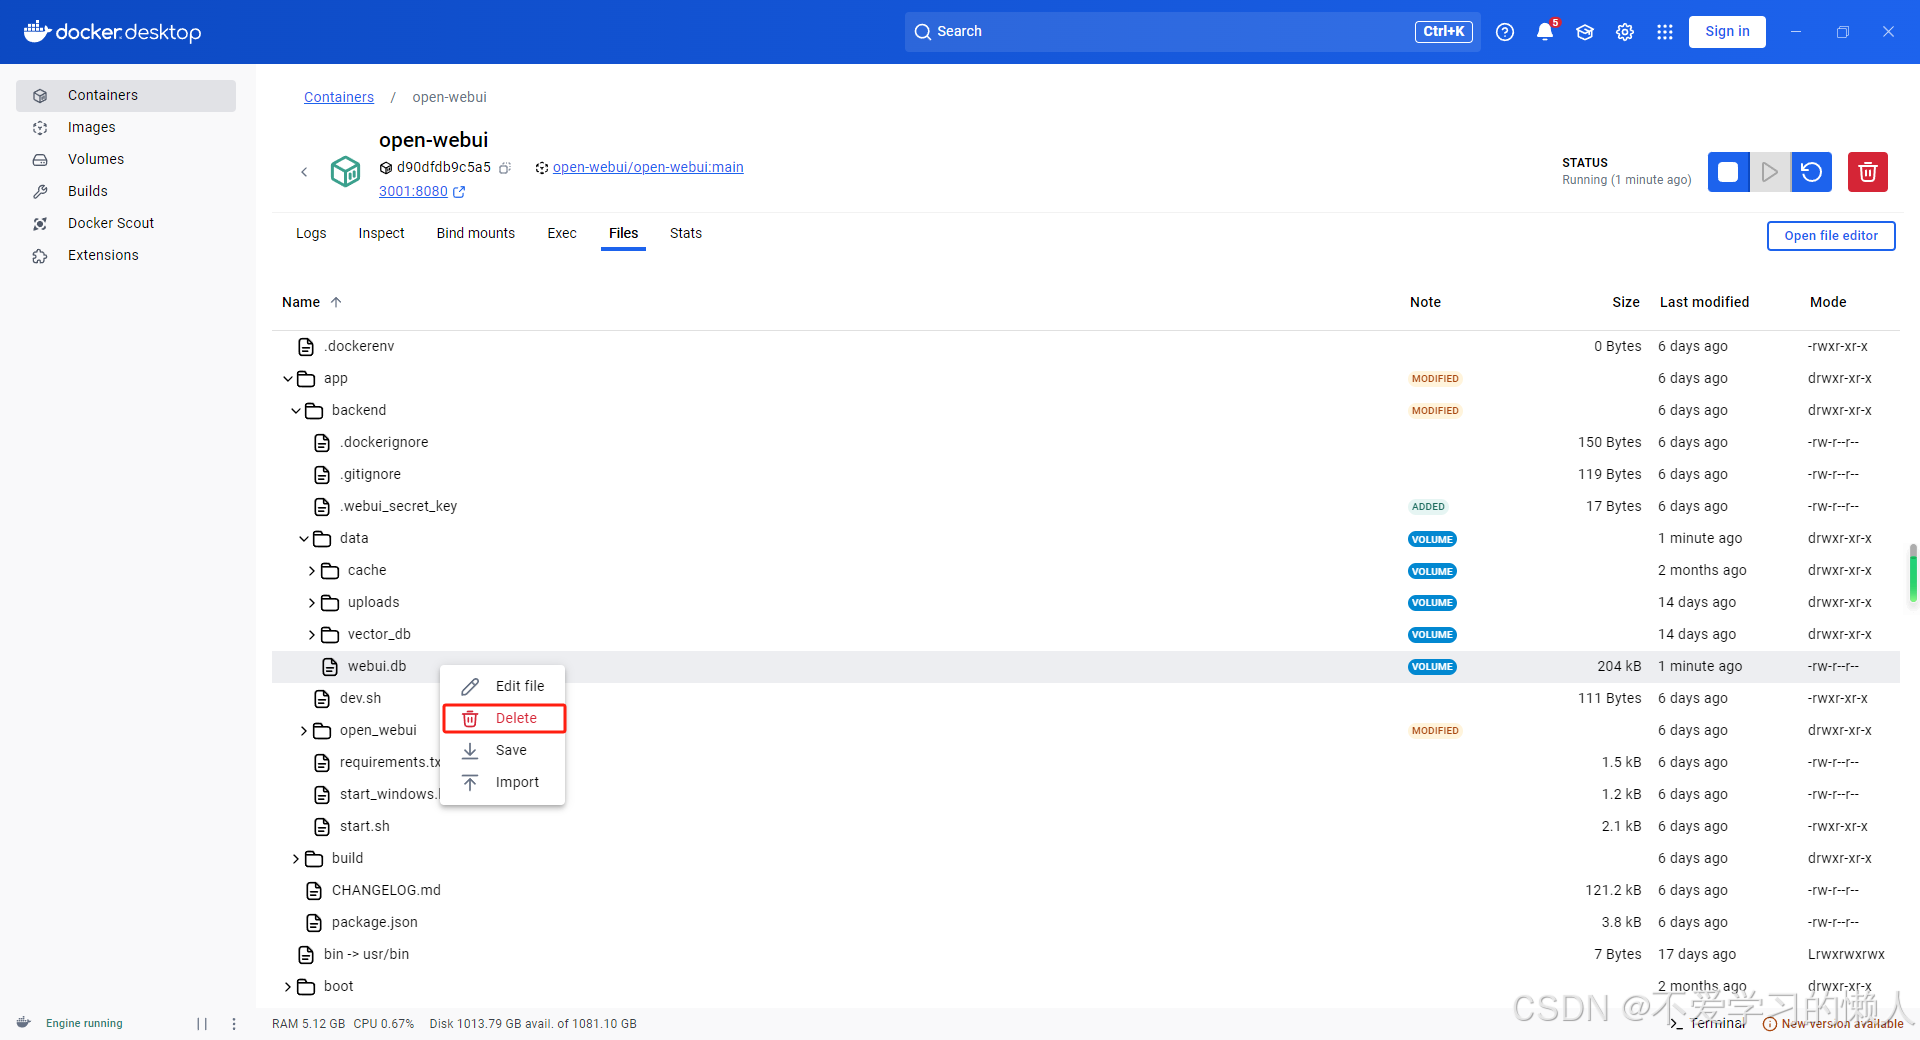Open Extensions from sidebar
The width and height of the screenshot is (1920, 1040).
pos(126,255)
